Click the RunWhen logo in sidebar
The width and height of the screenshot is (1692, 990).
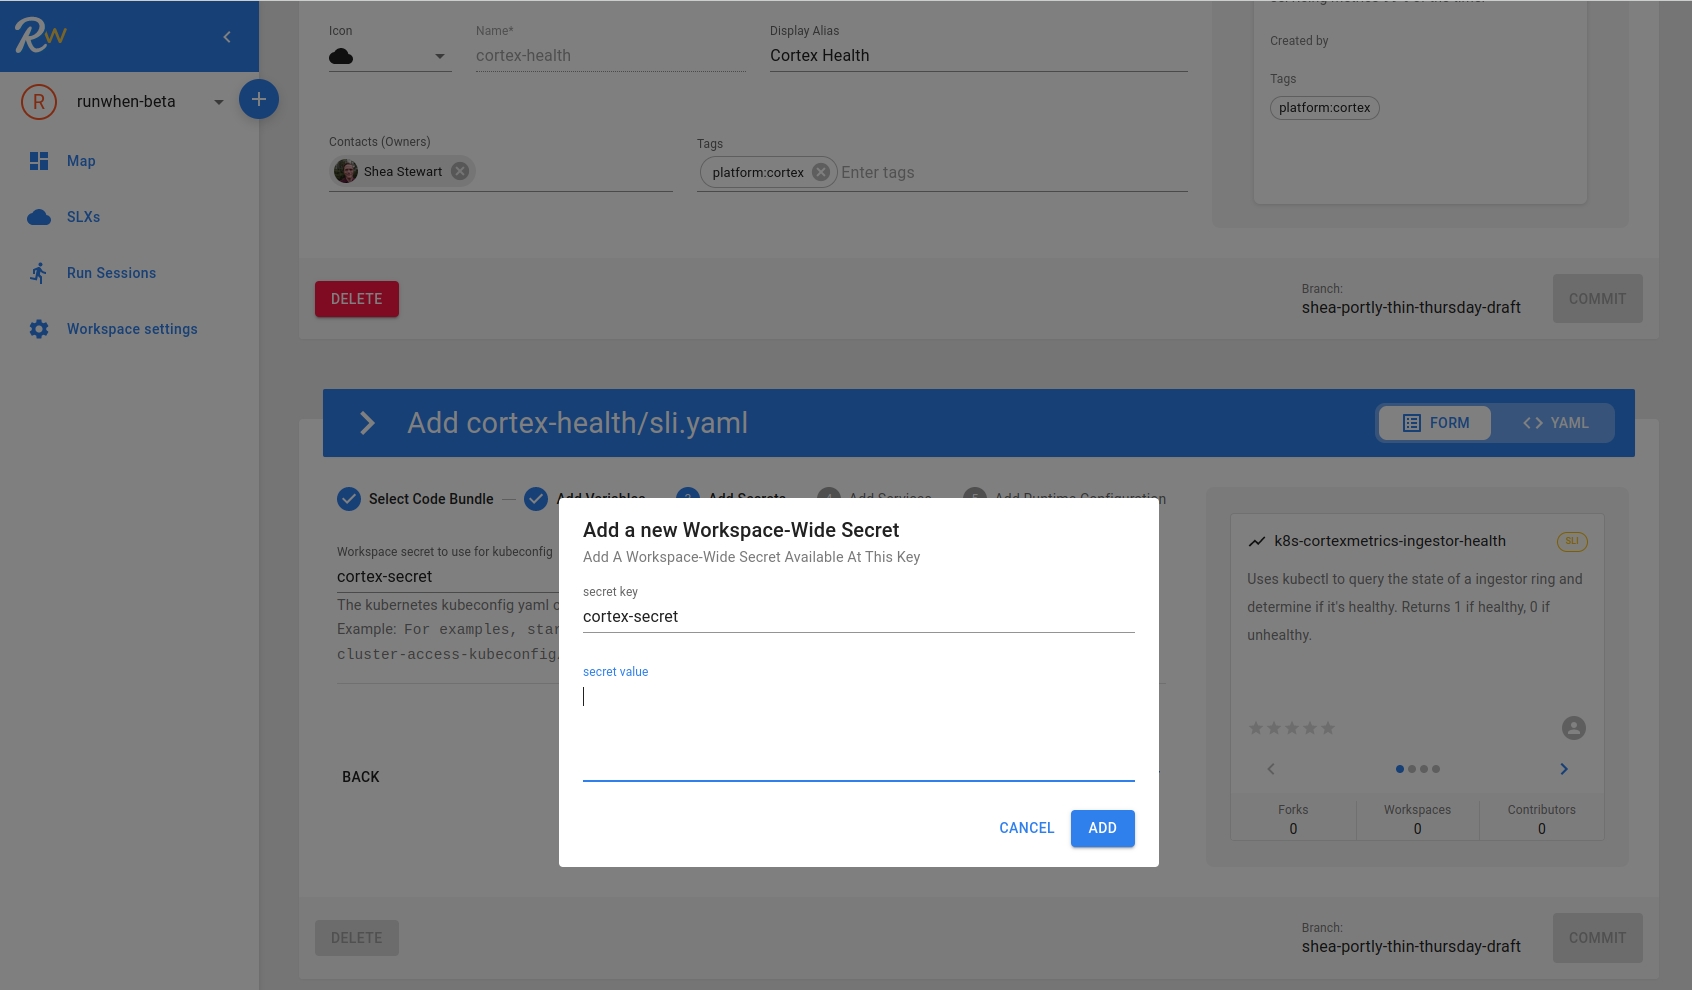click(x=41, y=36)
